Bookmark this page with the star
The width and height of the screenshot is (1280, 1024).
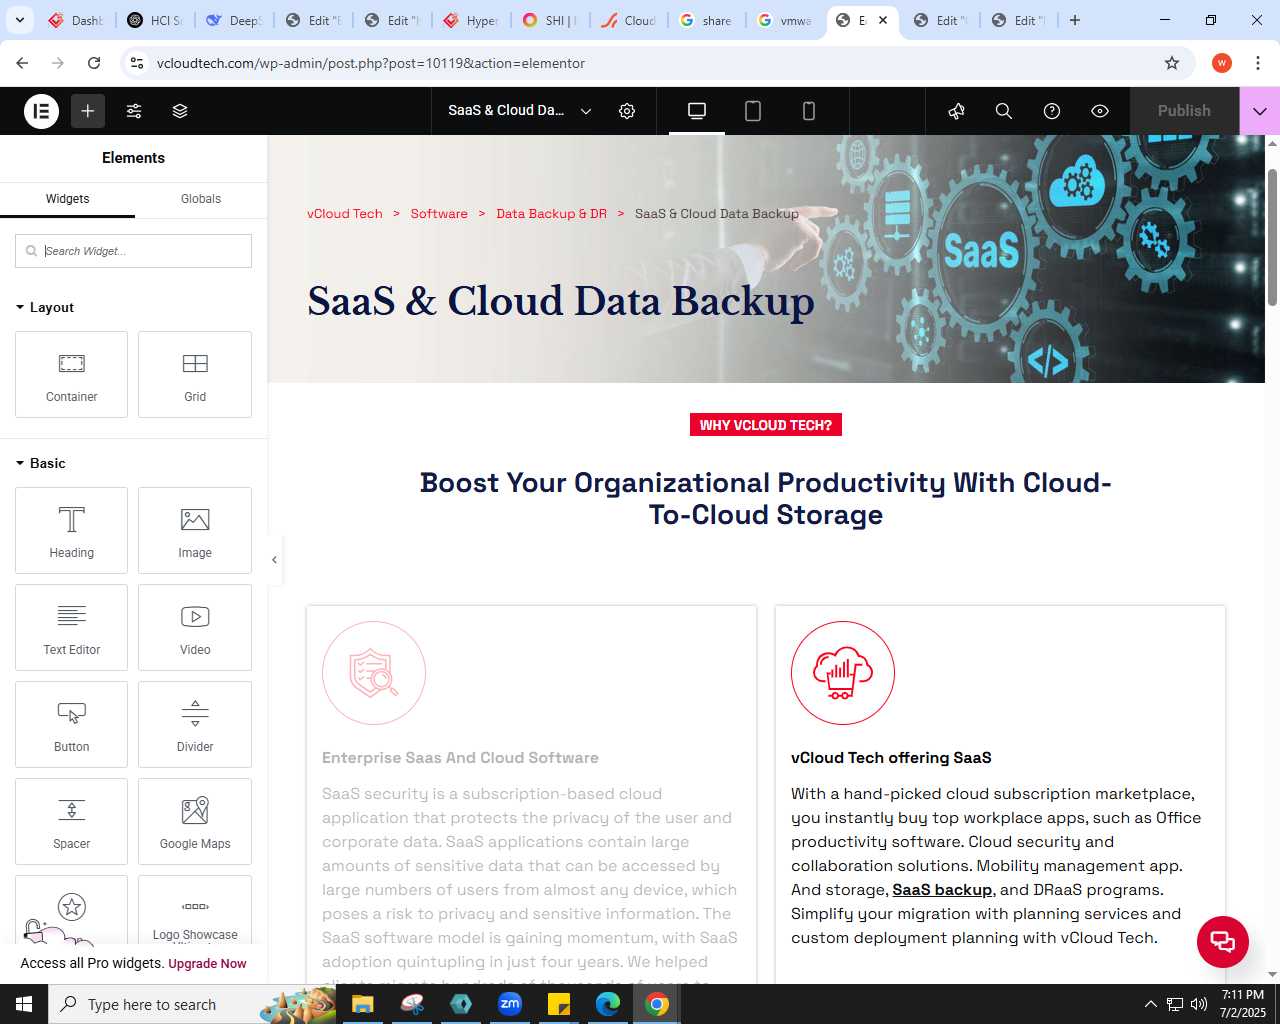(x=1172, y=63)
